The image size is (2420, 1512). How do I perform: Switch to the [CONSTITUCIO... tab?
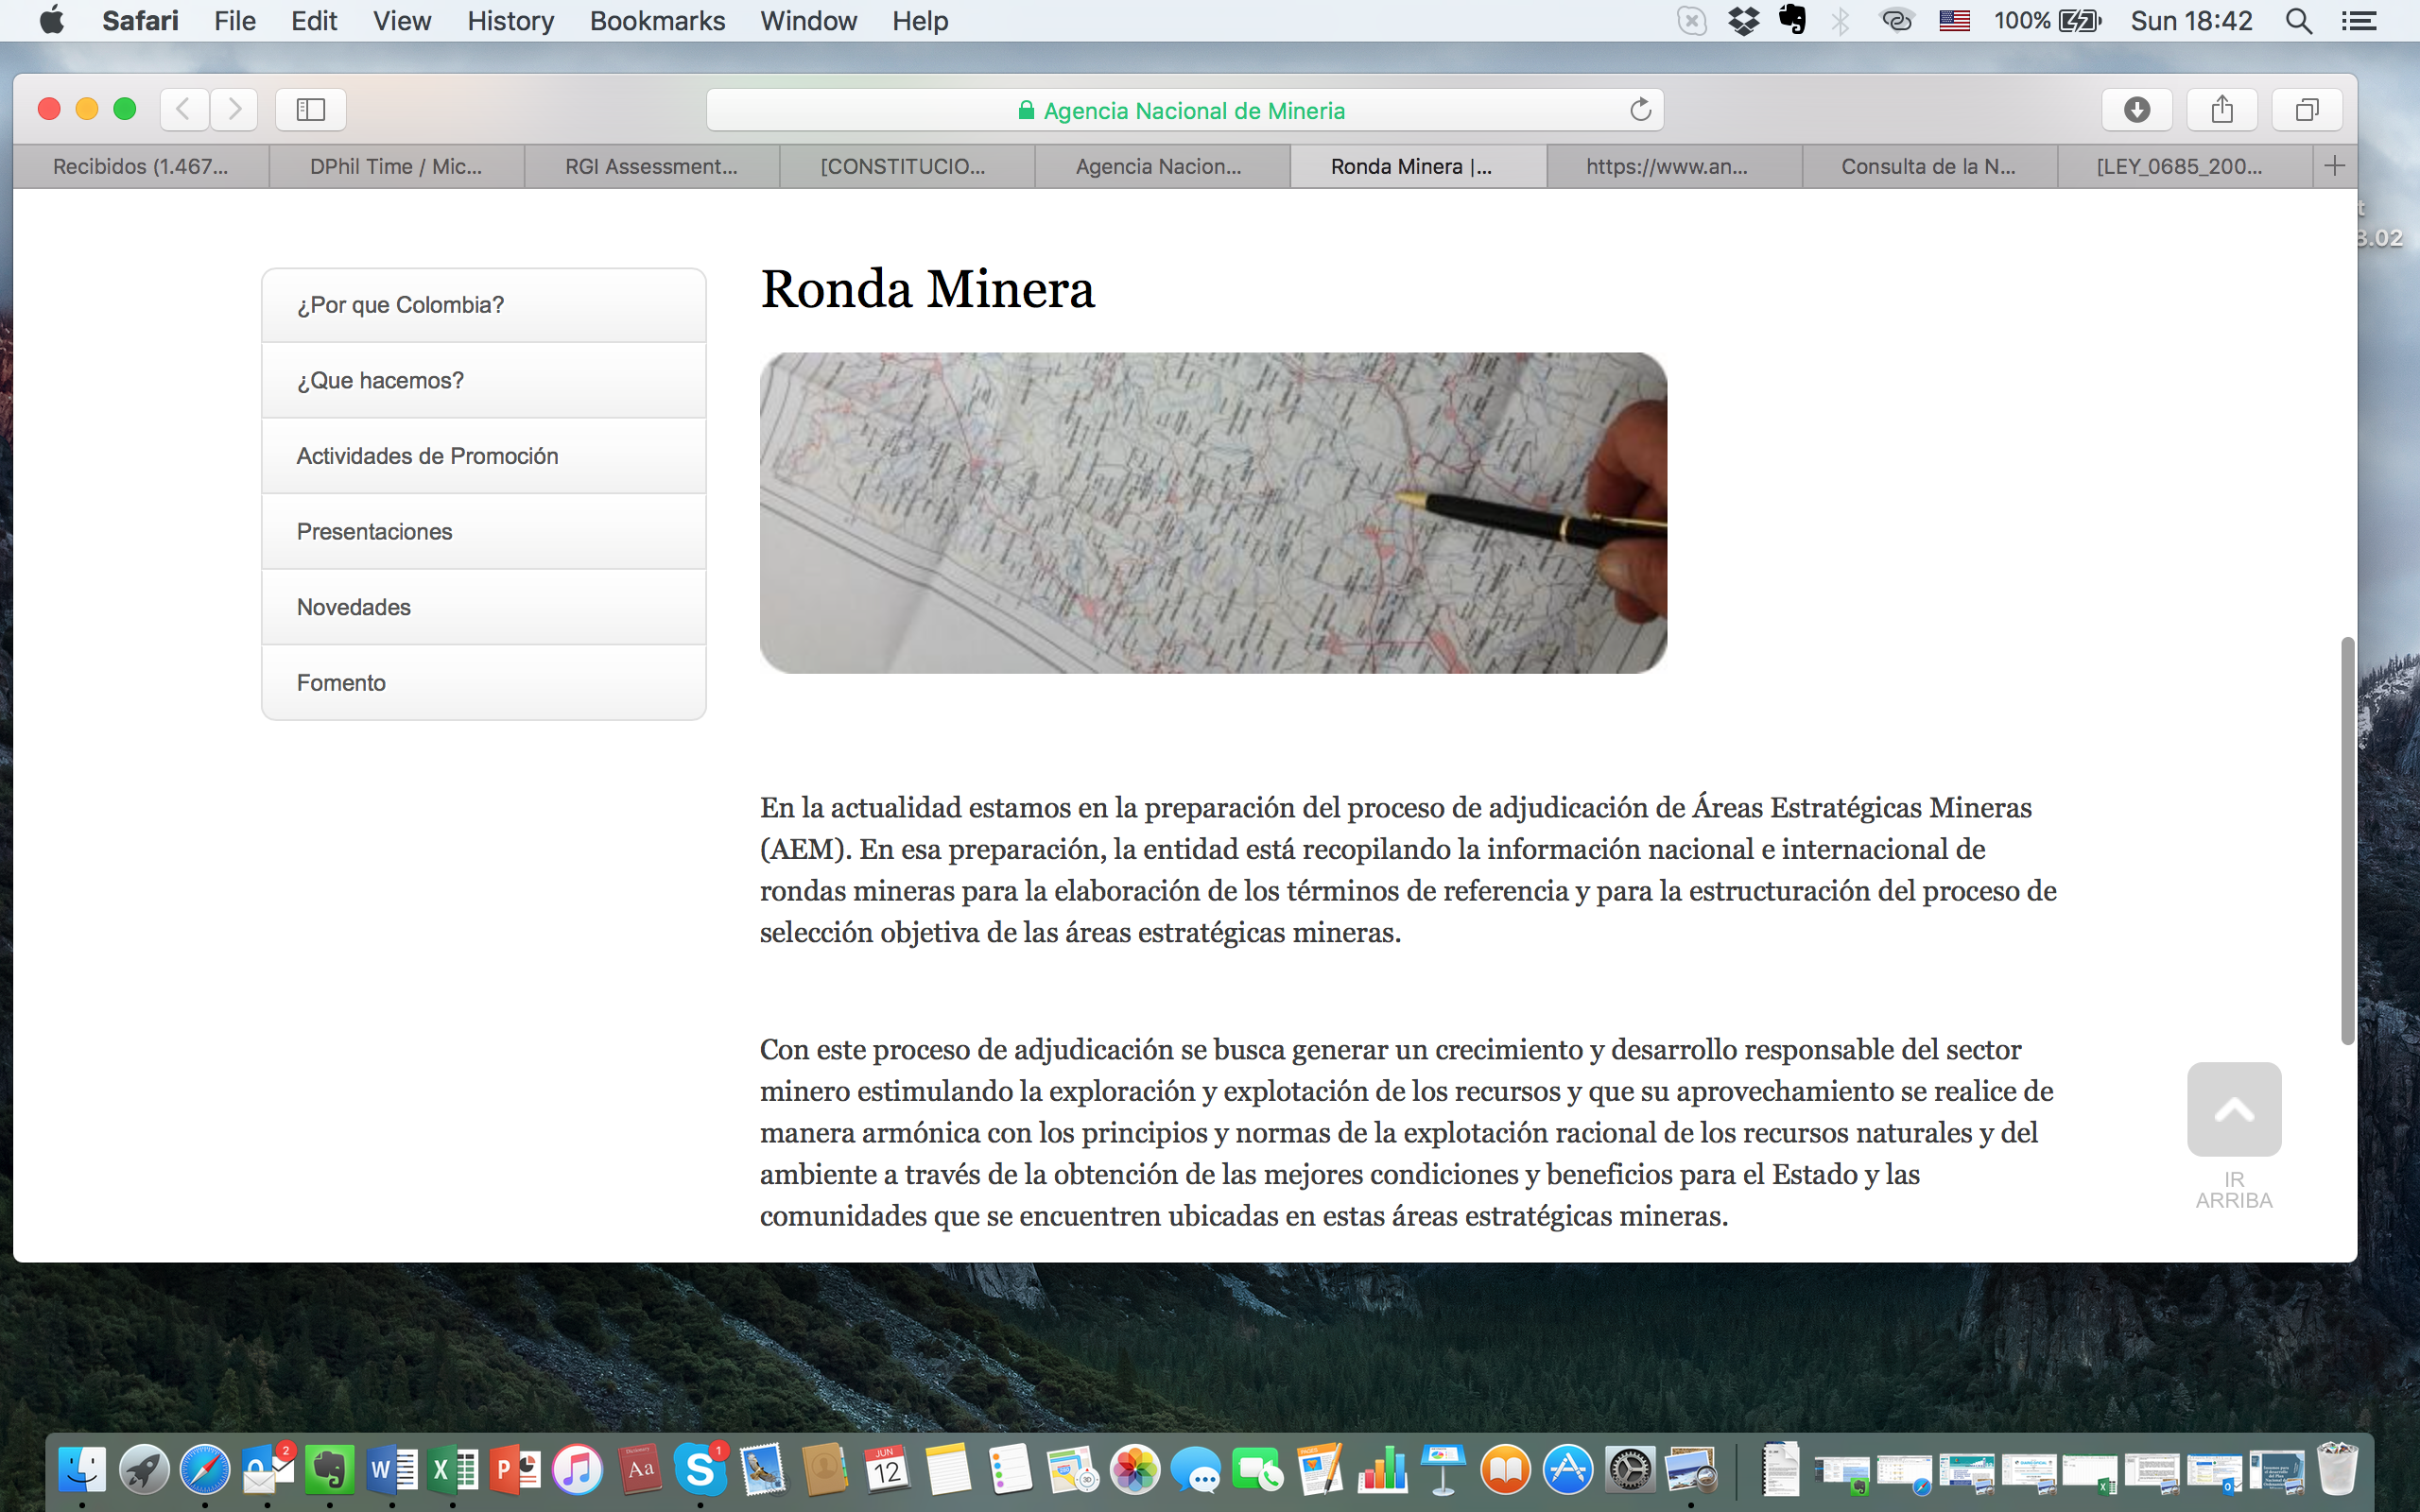907,166
